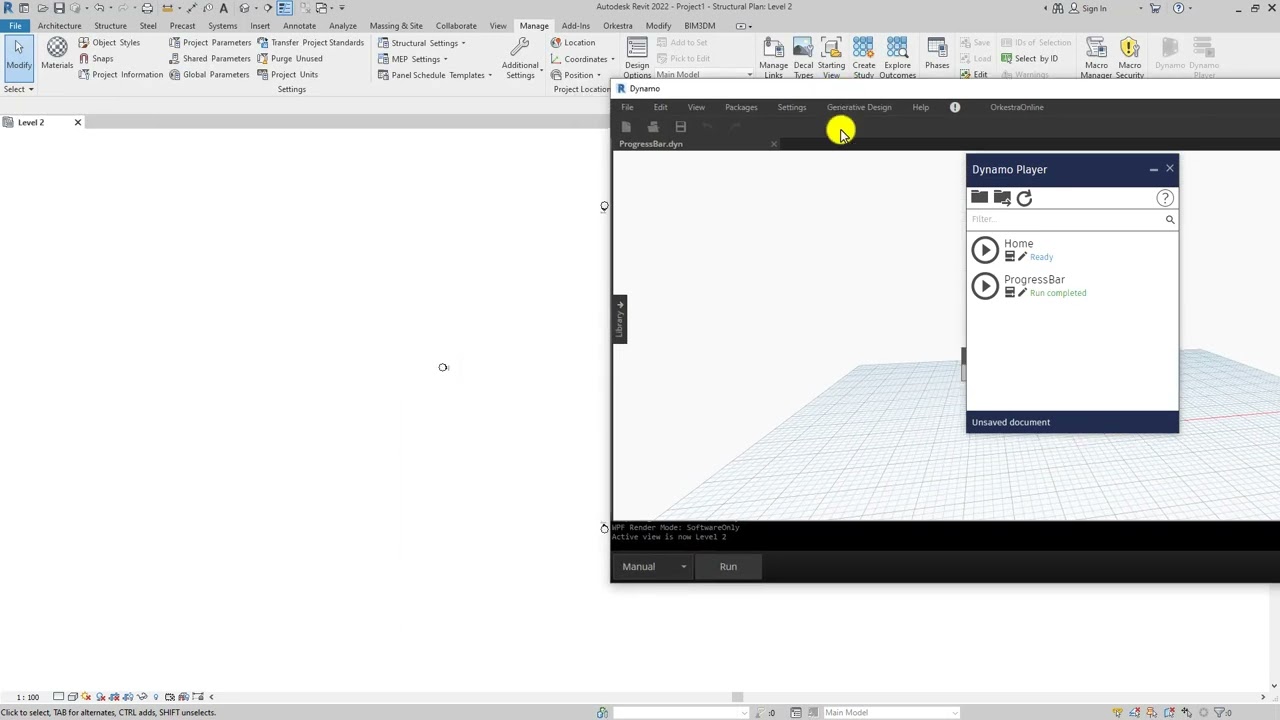
Task: Save icon in Revit quick access toolbar
Action: click(59, 8)
